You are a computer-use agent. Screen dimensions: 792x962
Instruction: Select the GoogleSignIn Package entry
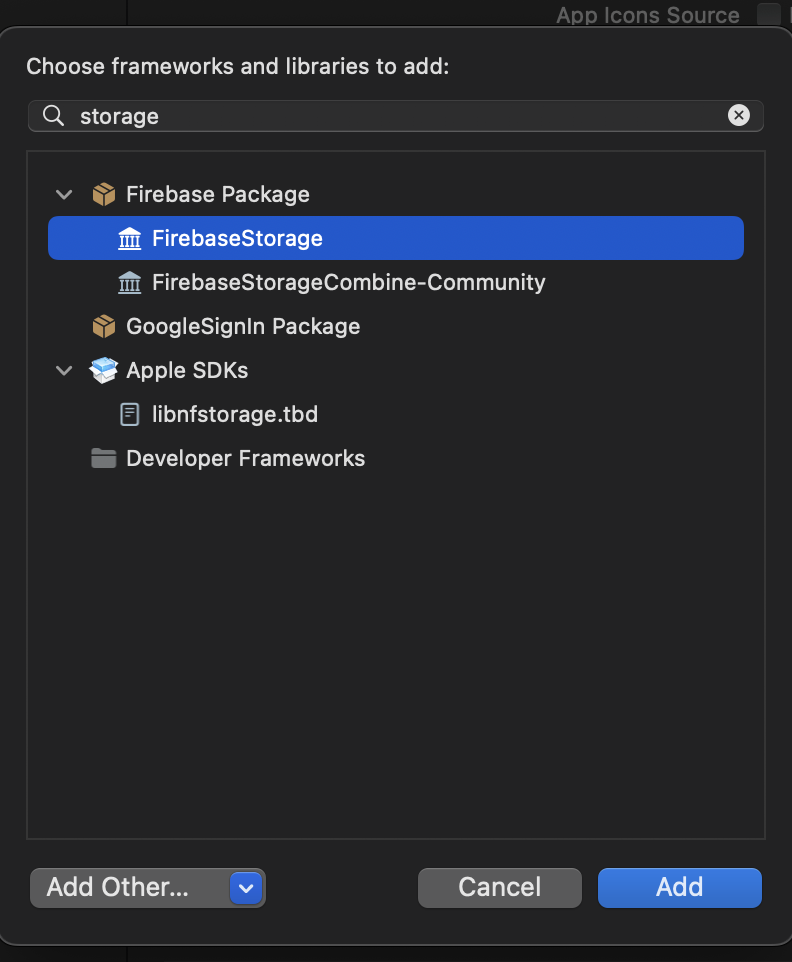pos(243,326)
